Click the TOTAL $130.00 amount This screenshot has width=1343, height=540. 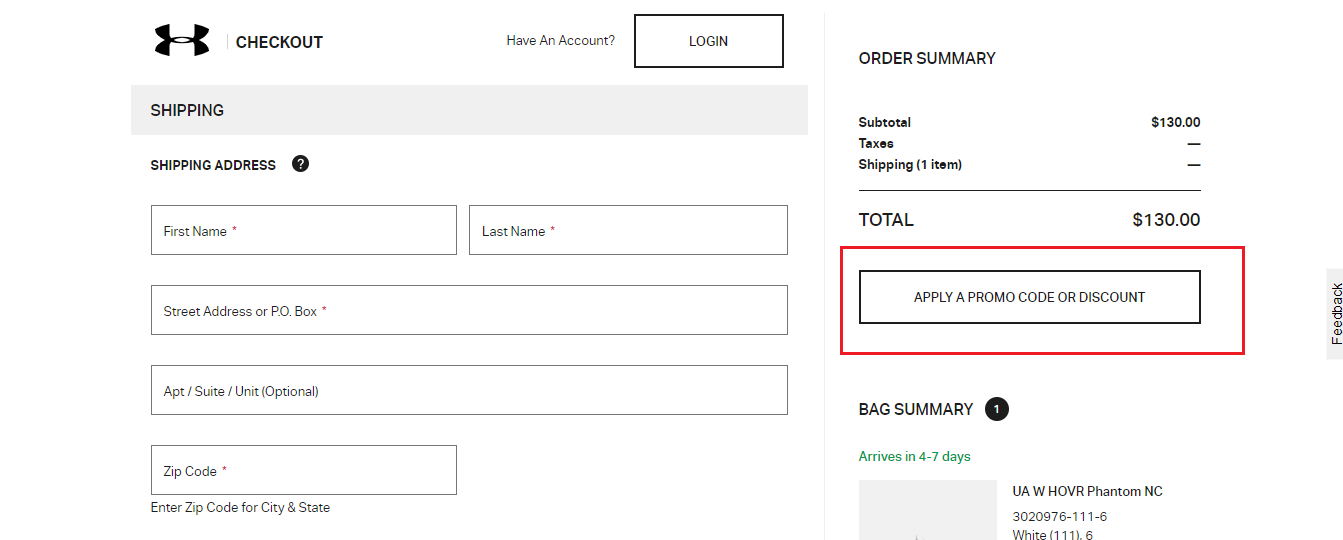point(1166,220)
